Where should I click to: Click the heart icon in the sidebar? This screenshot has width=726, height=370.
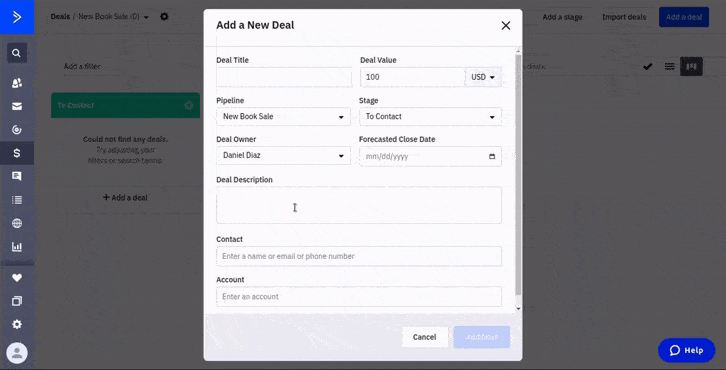tap(17, 278)
